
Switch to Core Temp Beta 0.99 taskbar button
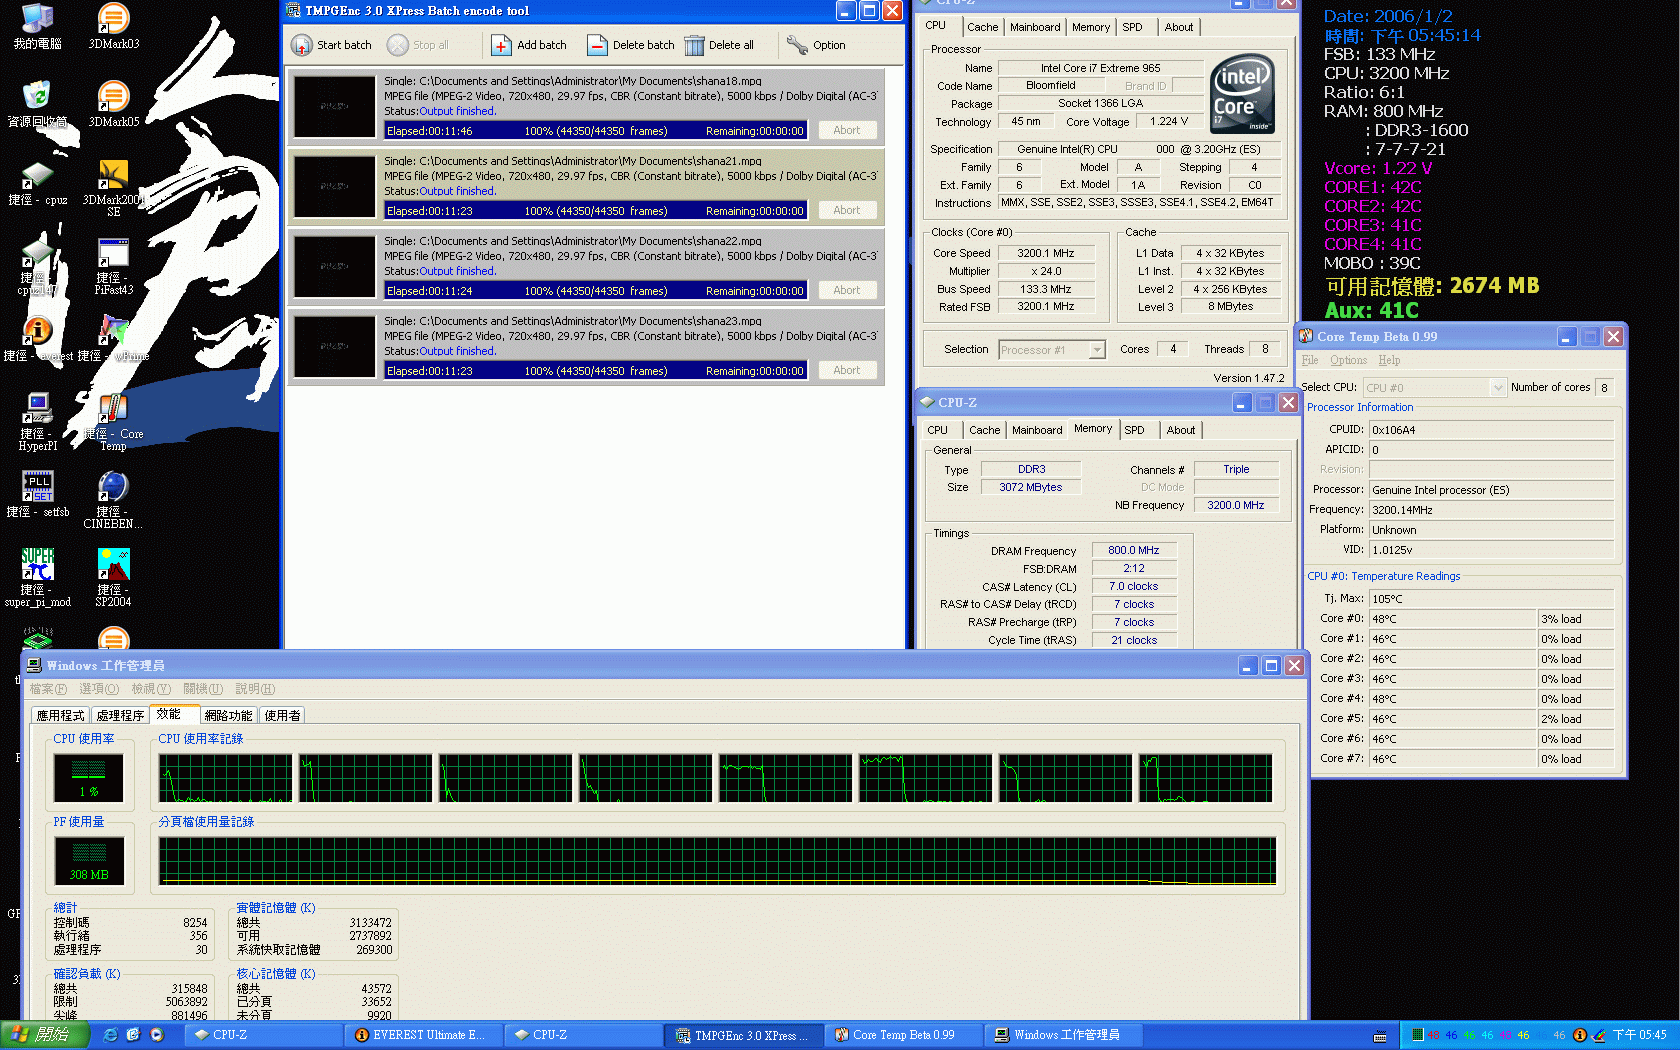coord(905,1035)
